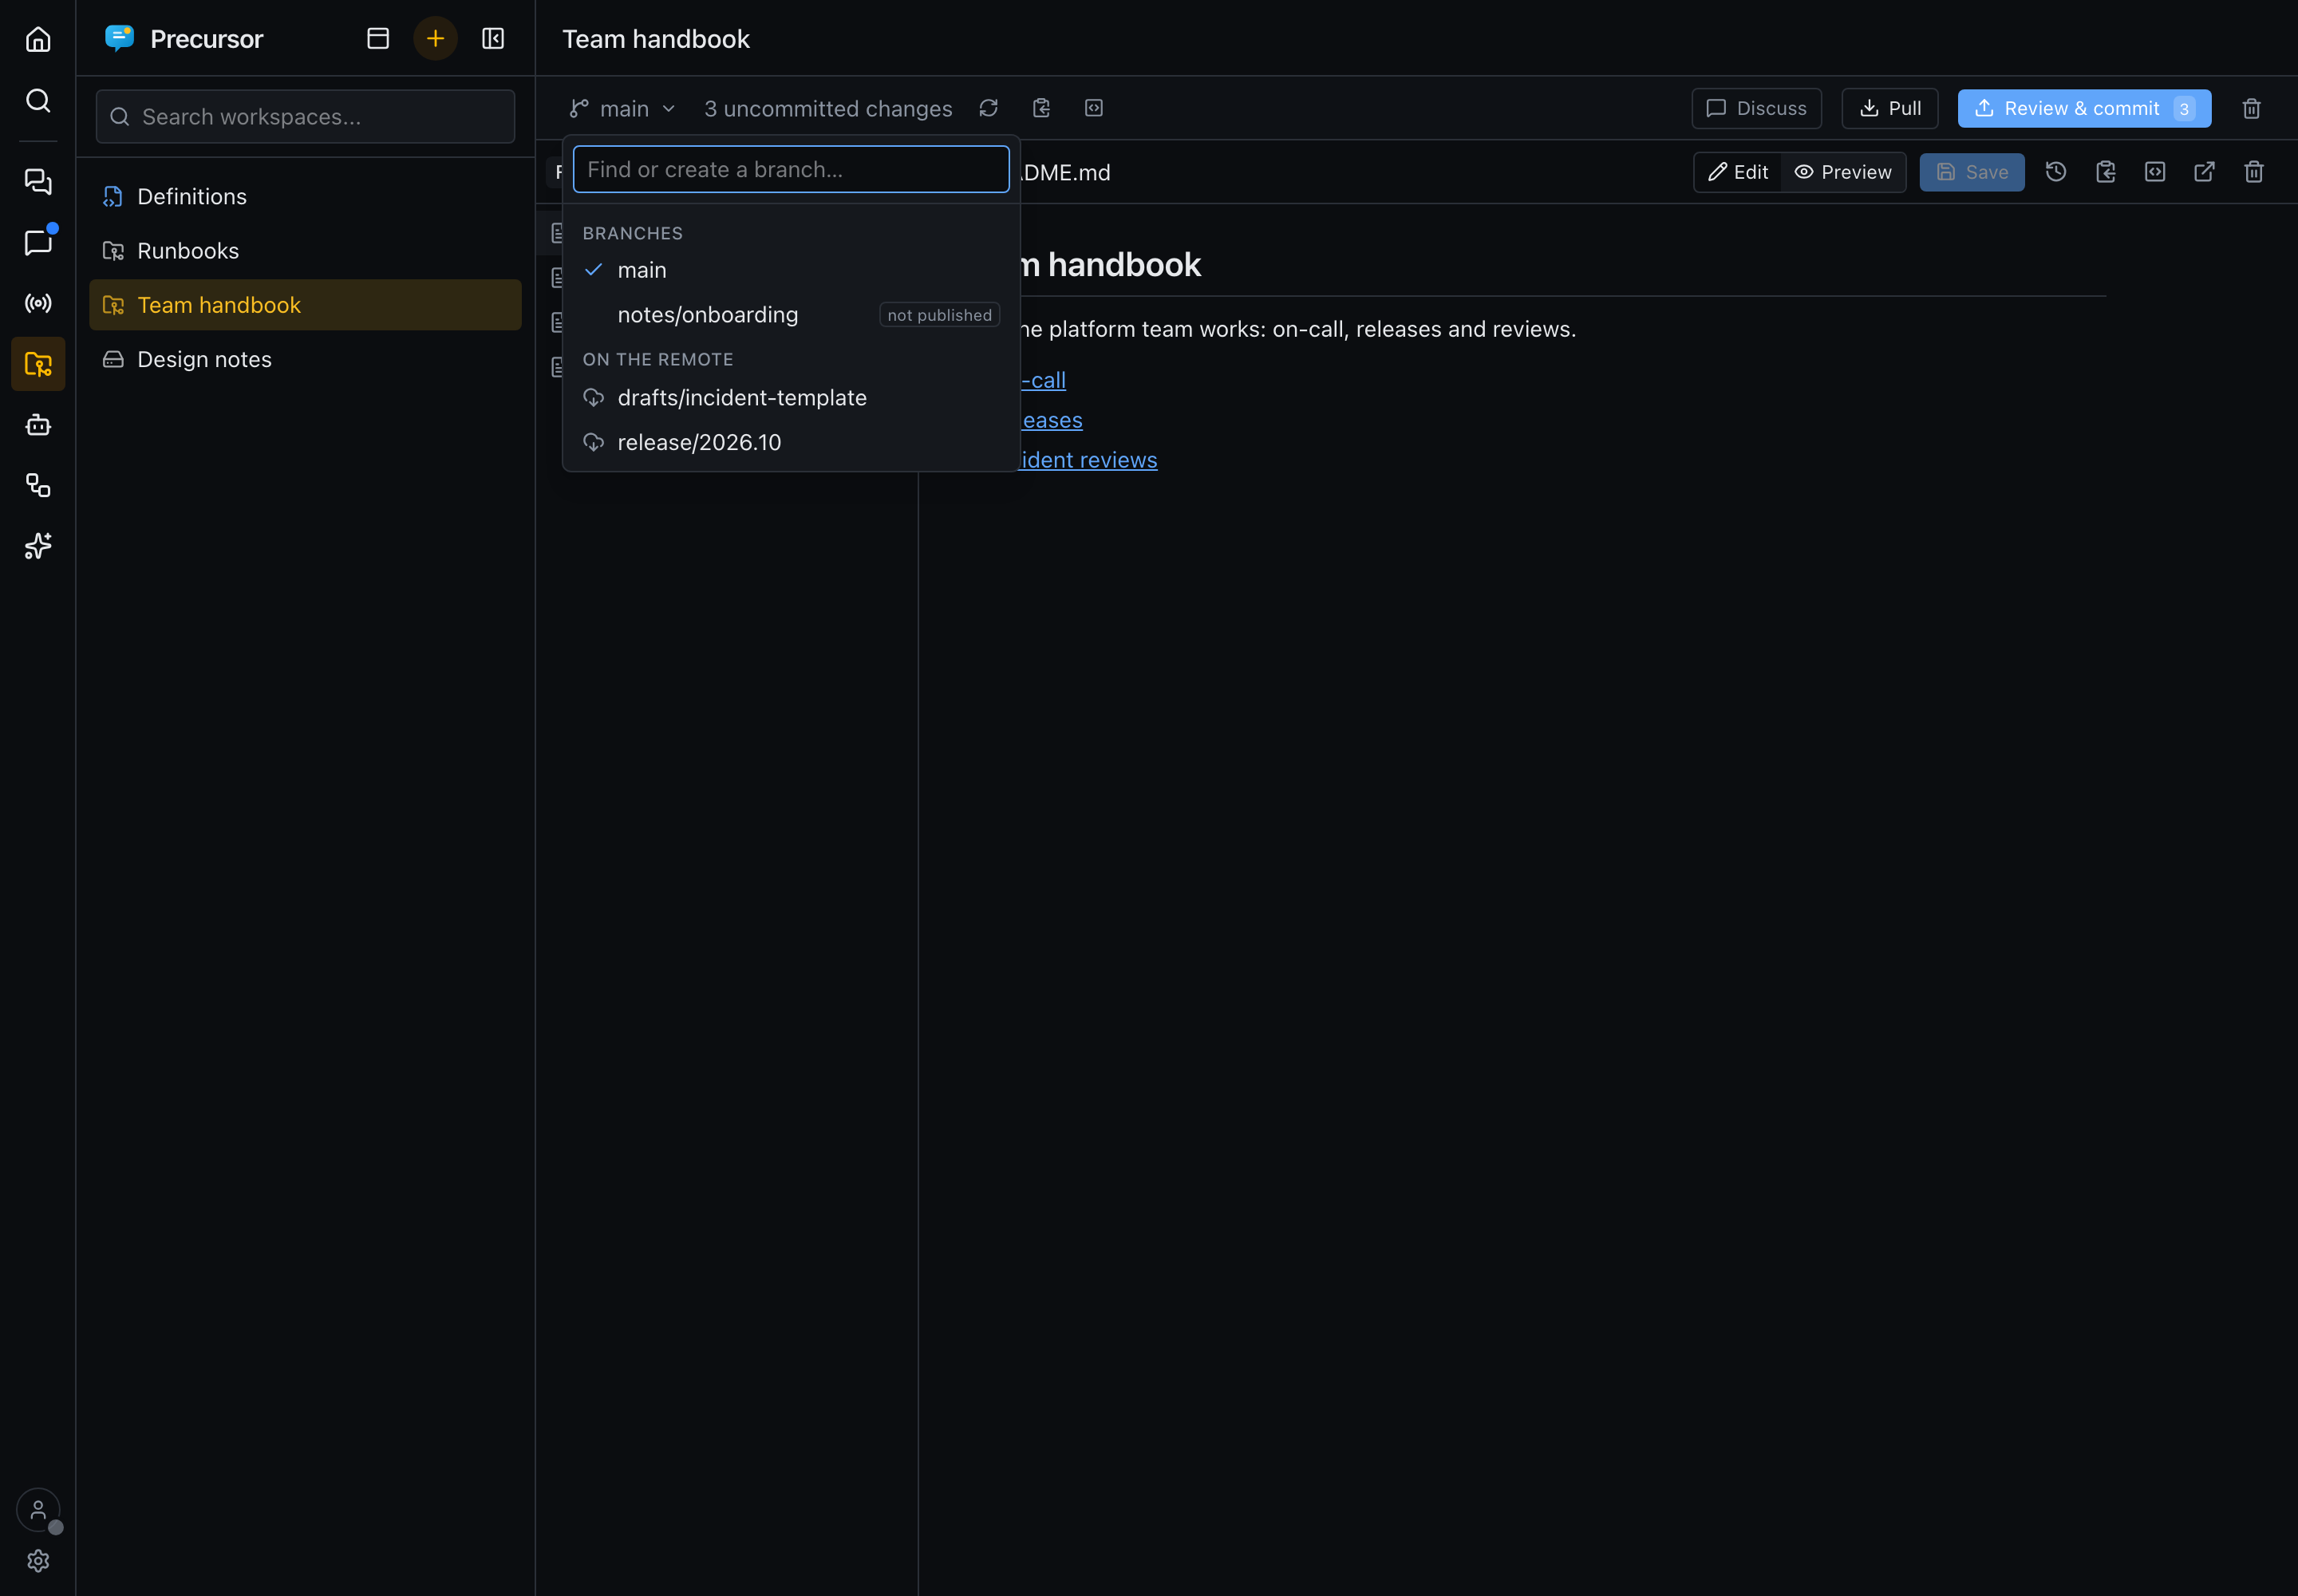
Task: Open the sparkles AI icon in rail
Action: [38, 546]
